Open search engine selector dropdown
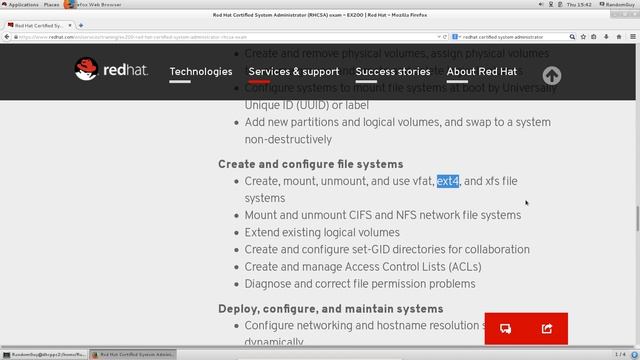This screenshot has width=640, height=360. point(456,37)
